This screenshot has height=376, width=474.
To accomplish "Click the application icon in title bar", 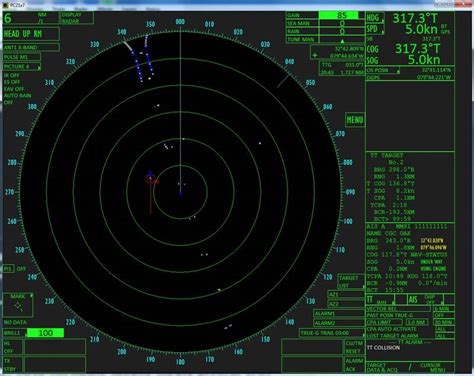I will click(5, 5).
